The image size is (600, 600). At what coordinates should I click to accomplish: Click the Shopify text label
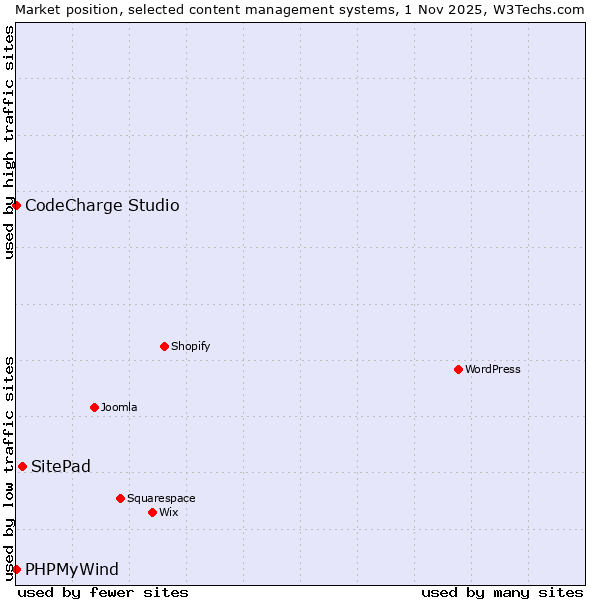tap(190, 346)
